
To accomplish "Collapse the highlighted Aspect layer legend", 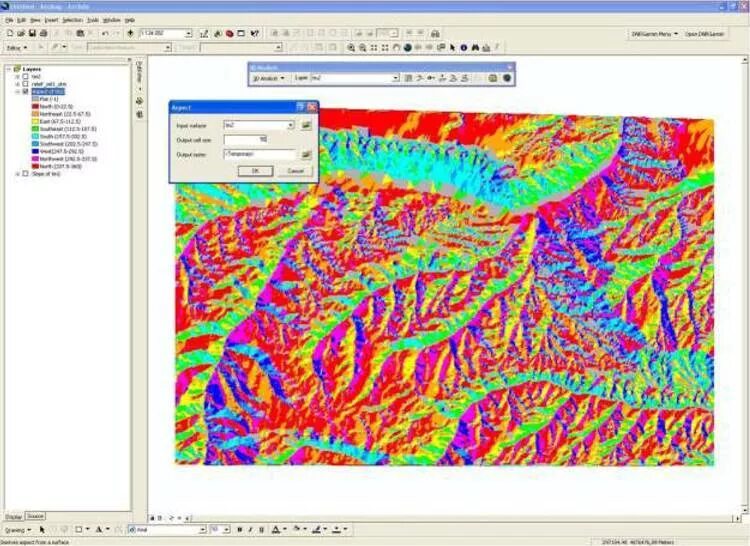I will click(18, 91).
